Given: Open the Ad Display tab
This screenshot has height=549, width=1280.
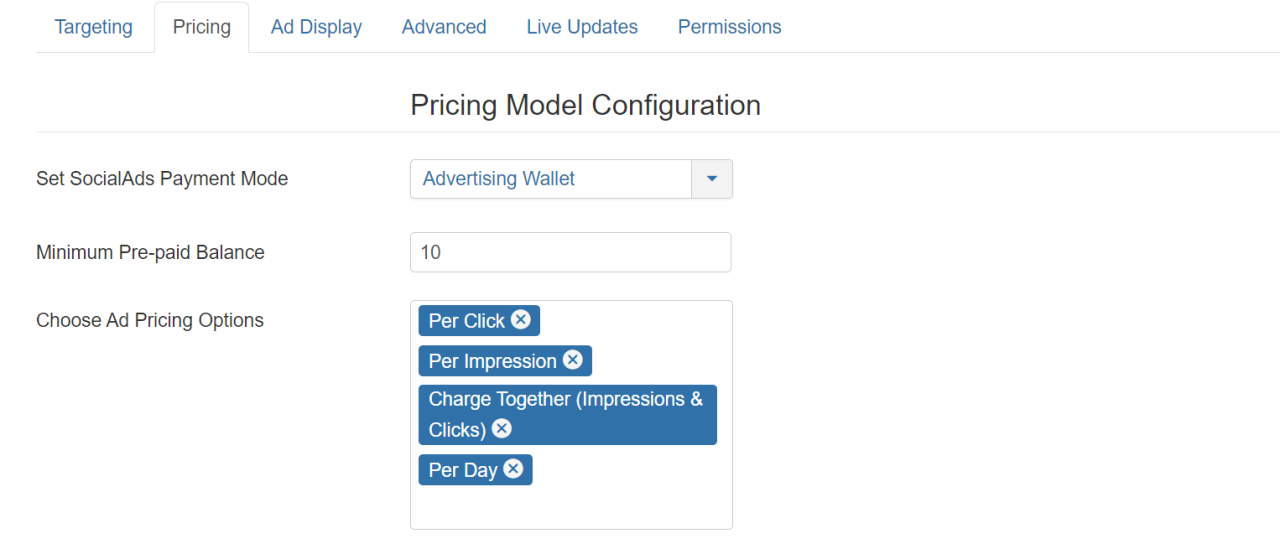Looking at the screenshot, I should click(316, 27).
